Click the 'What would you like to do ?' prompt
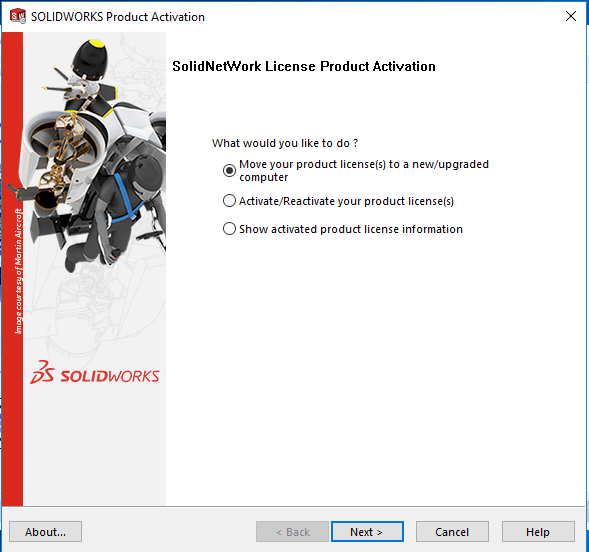Viewport: 589px width, 552px height. [285, 143]
